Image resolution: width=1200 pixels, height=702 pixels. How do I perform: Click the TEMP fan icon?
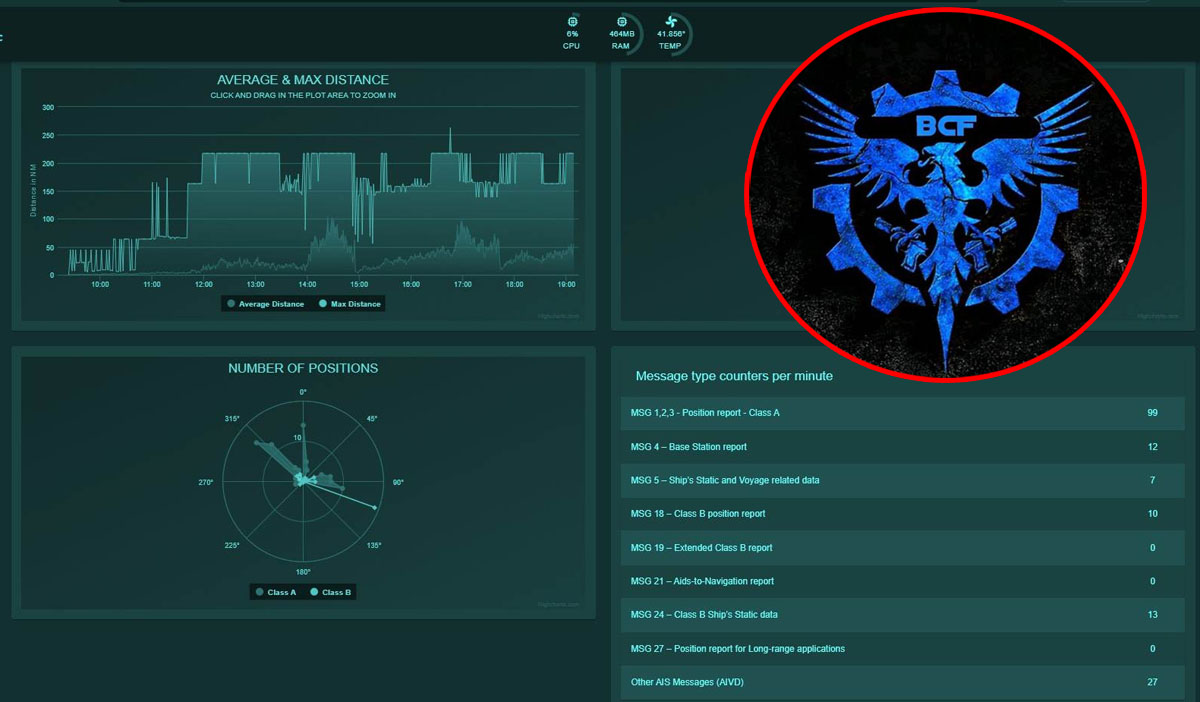pyautogui.click(x=670, y=21)
